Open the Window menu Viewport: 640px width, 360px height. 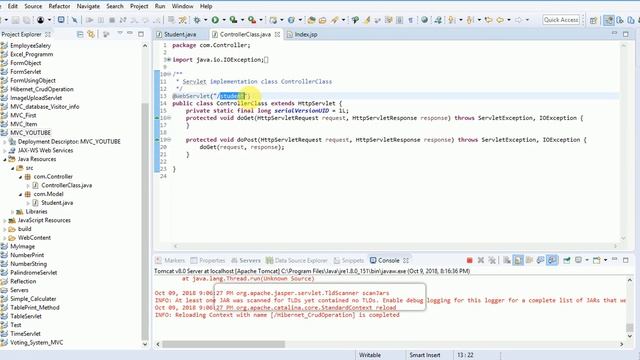182,6
